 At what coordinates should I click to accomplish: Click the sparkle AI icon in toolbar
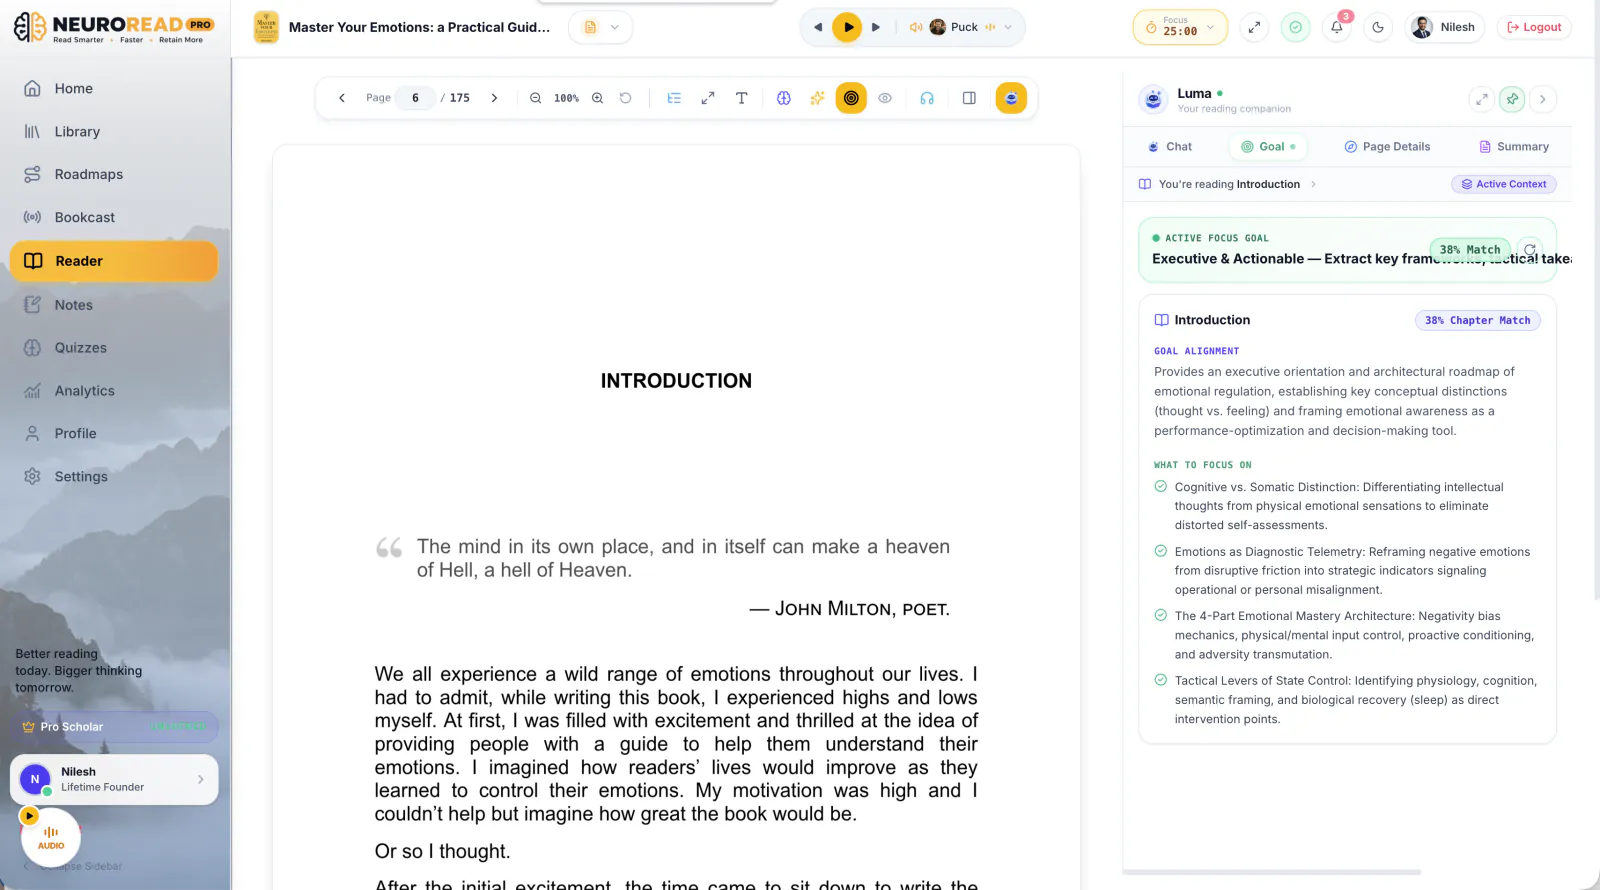click(x=817, y=98)
